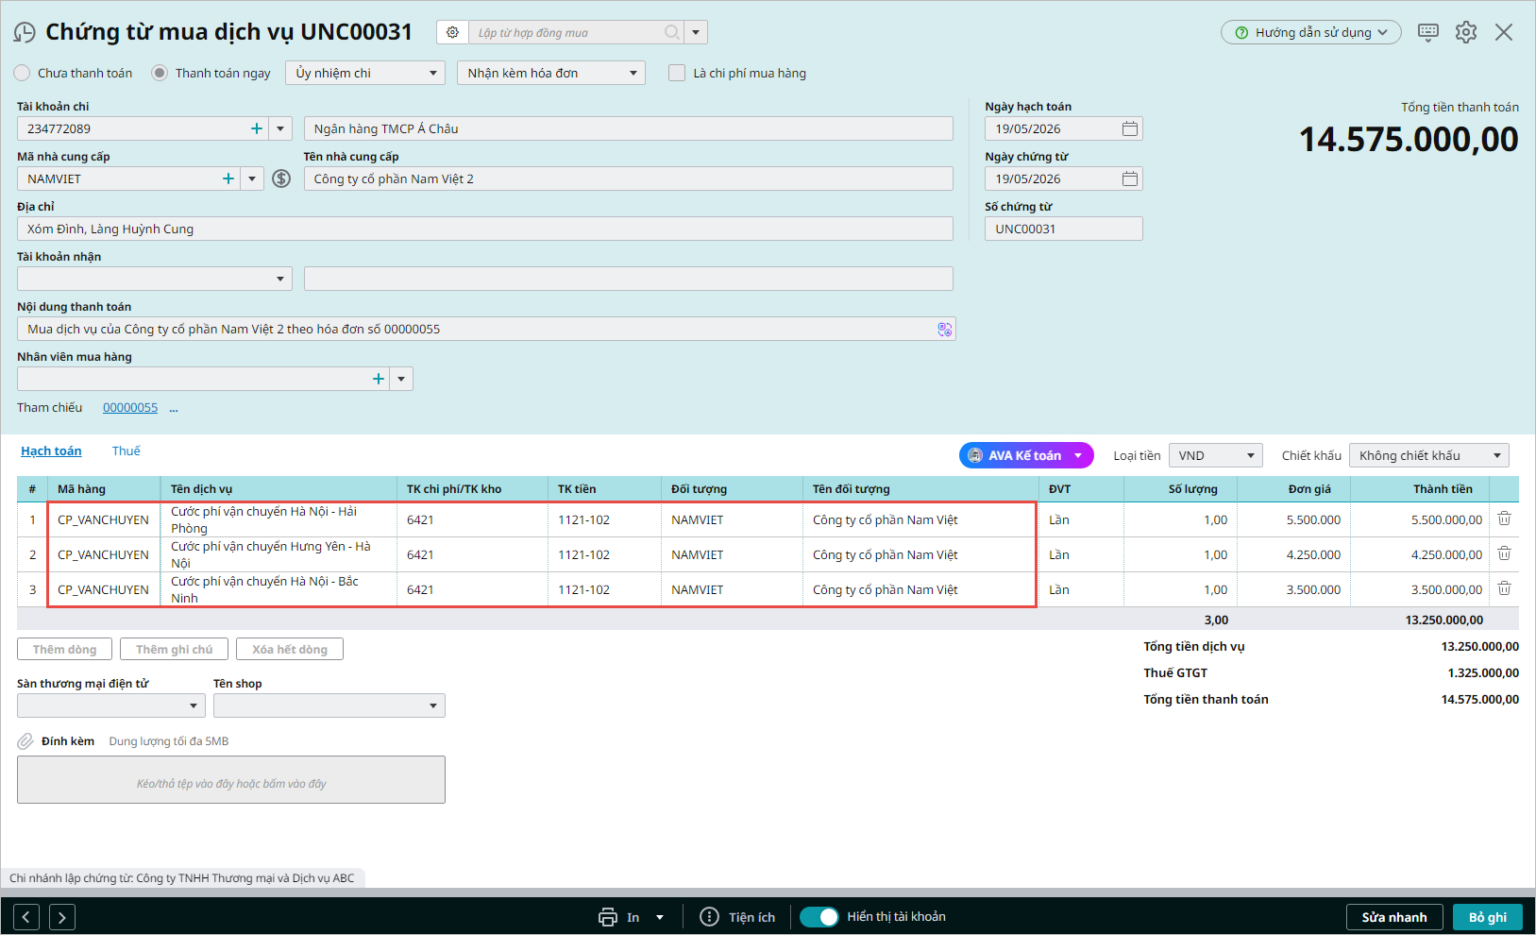Screen dimensions: 1536x935
Task: Switch to Thuế tab
Action: pos(126,451)
